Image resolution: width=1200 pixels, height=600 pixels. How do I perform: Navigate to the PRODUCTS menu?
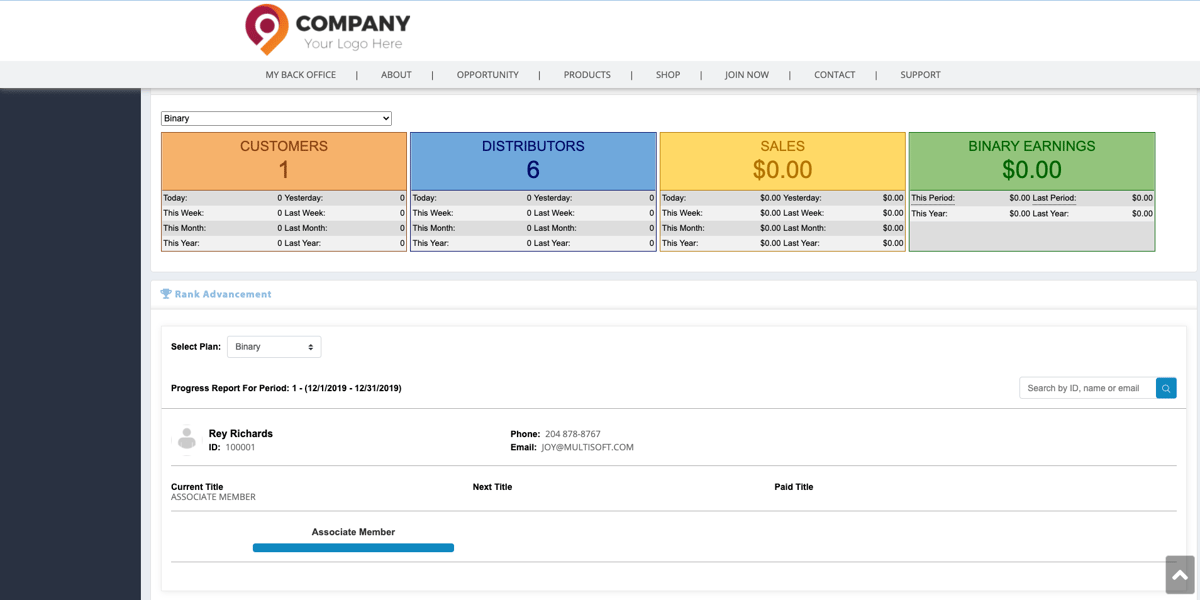click(586, 74)
